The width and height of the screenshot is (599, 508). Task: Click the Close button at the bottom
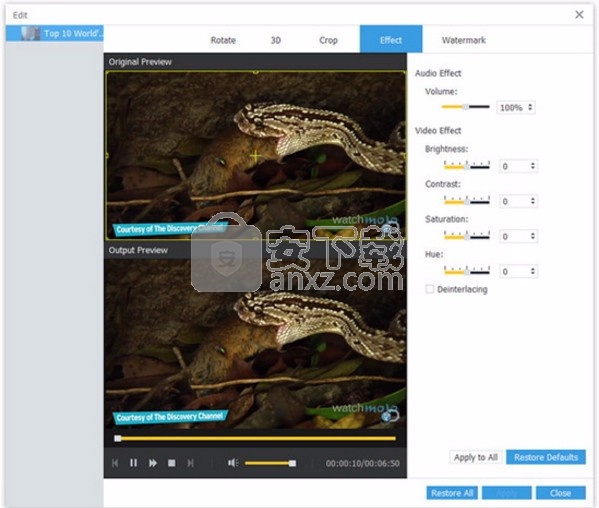click(560, 493)
